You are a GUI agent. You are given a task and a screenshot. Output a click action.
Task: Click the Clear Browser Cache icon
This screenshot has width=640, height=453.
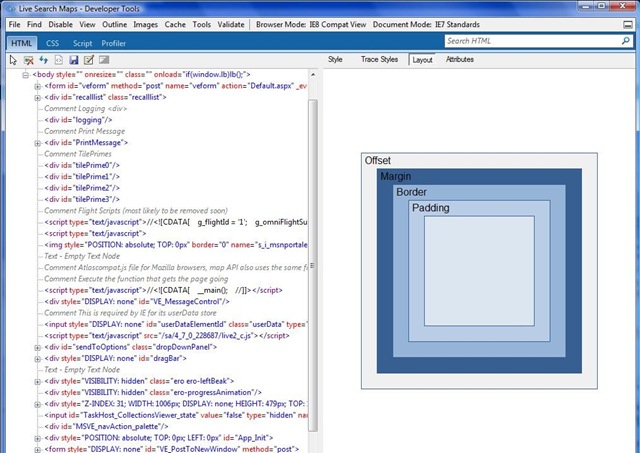point(29,60)
